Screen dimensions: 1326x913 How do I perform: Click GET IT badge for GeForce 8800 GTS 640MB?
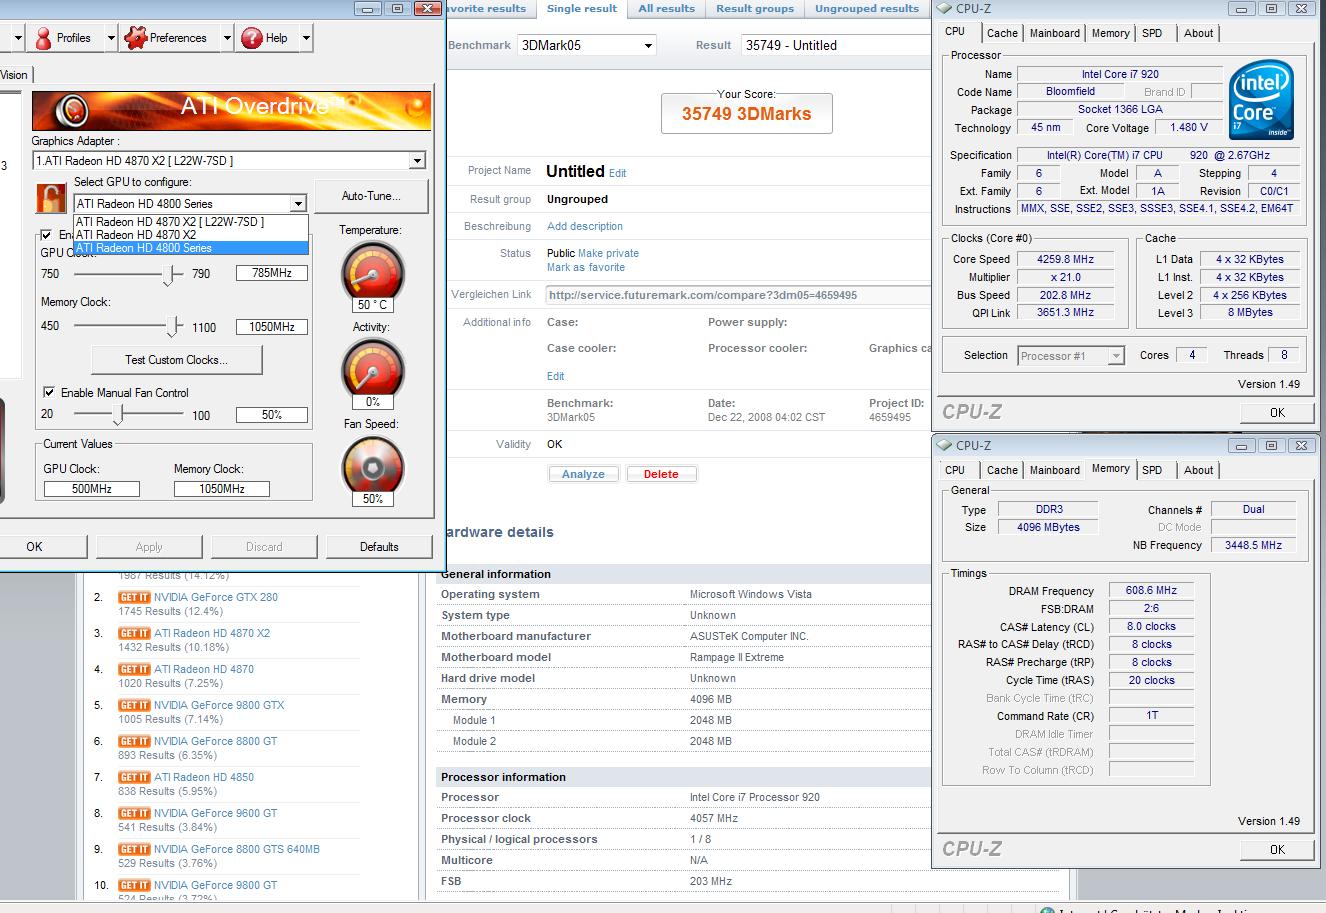[x=134, y=849]
